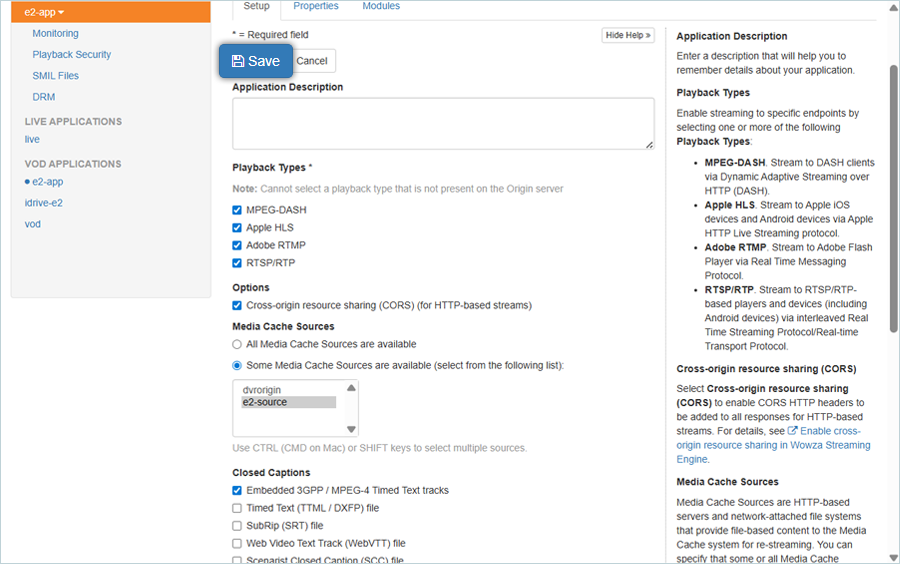Click the VOD APPLICATIONS heading
The width and height of the screenshot is (900, 564).
73,164
